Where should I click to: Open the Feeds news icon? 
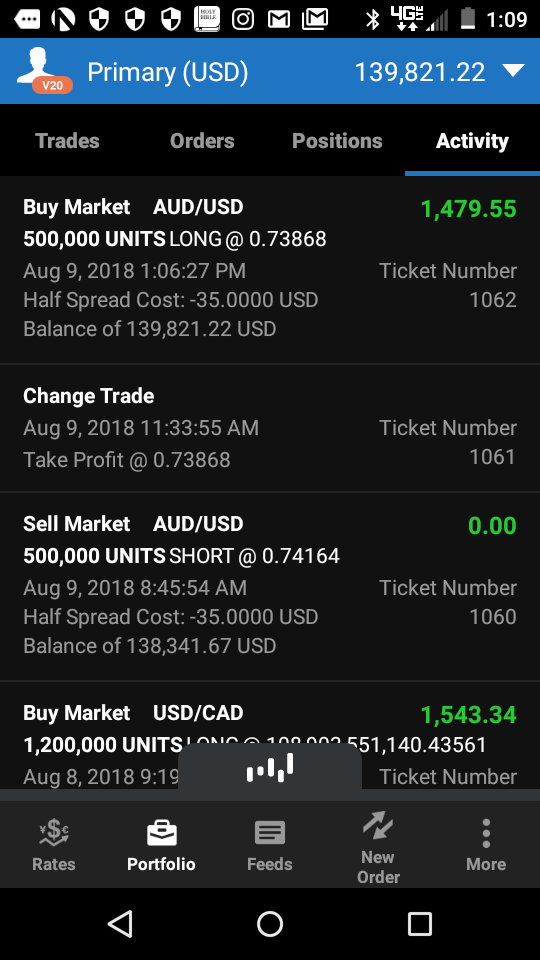(269, 833)
